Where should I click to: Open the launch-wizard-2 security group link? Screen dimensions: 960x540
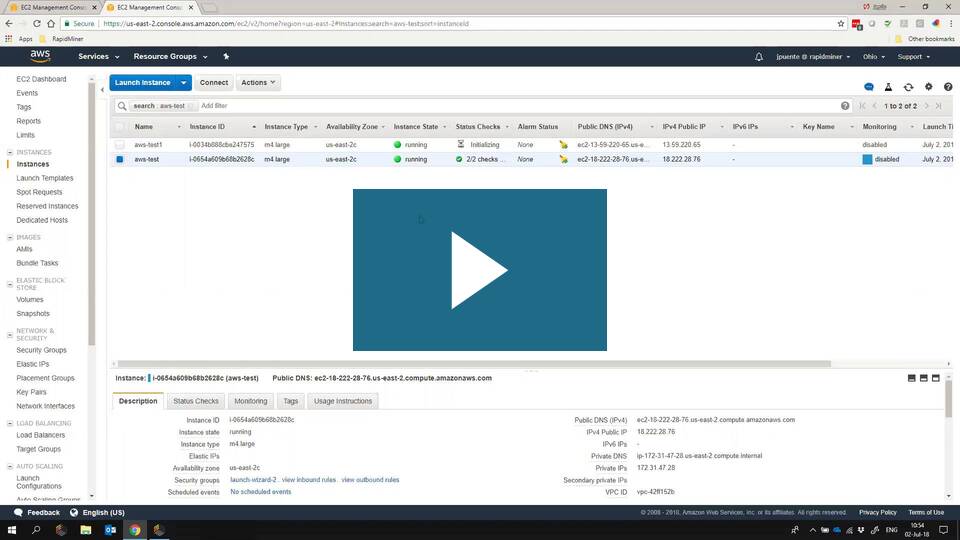tap(253, 480)
